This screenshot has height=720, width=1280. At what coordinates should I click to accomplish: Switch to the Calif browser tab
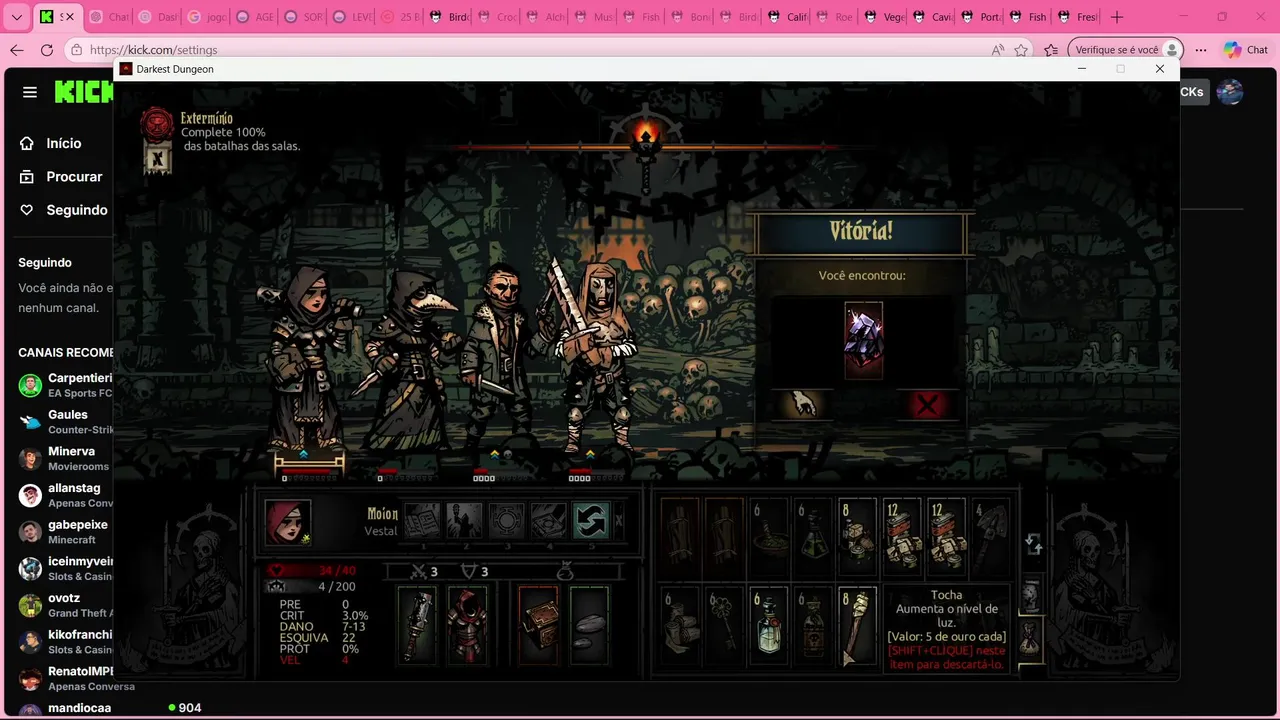(787, 17)
